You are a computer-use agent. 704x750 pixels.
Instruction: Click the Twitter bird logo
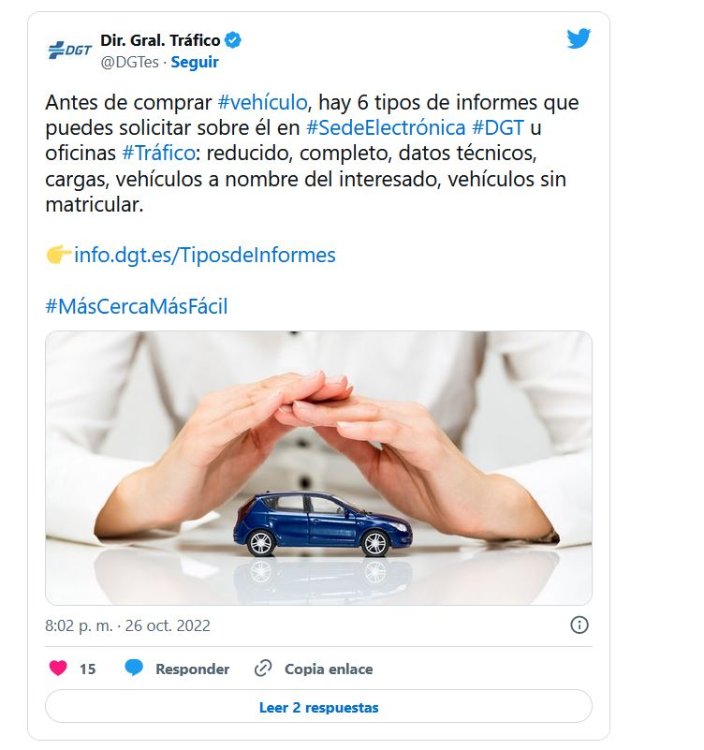click(x=578, y=39)
